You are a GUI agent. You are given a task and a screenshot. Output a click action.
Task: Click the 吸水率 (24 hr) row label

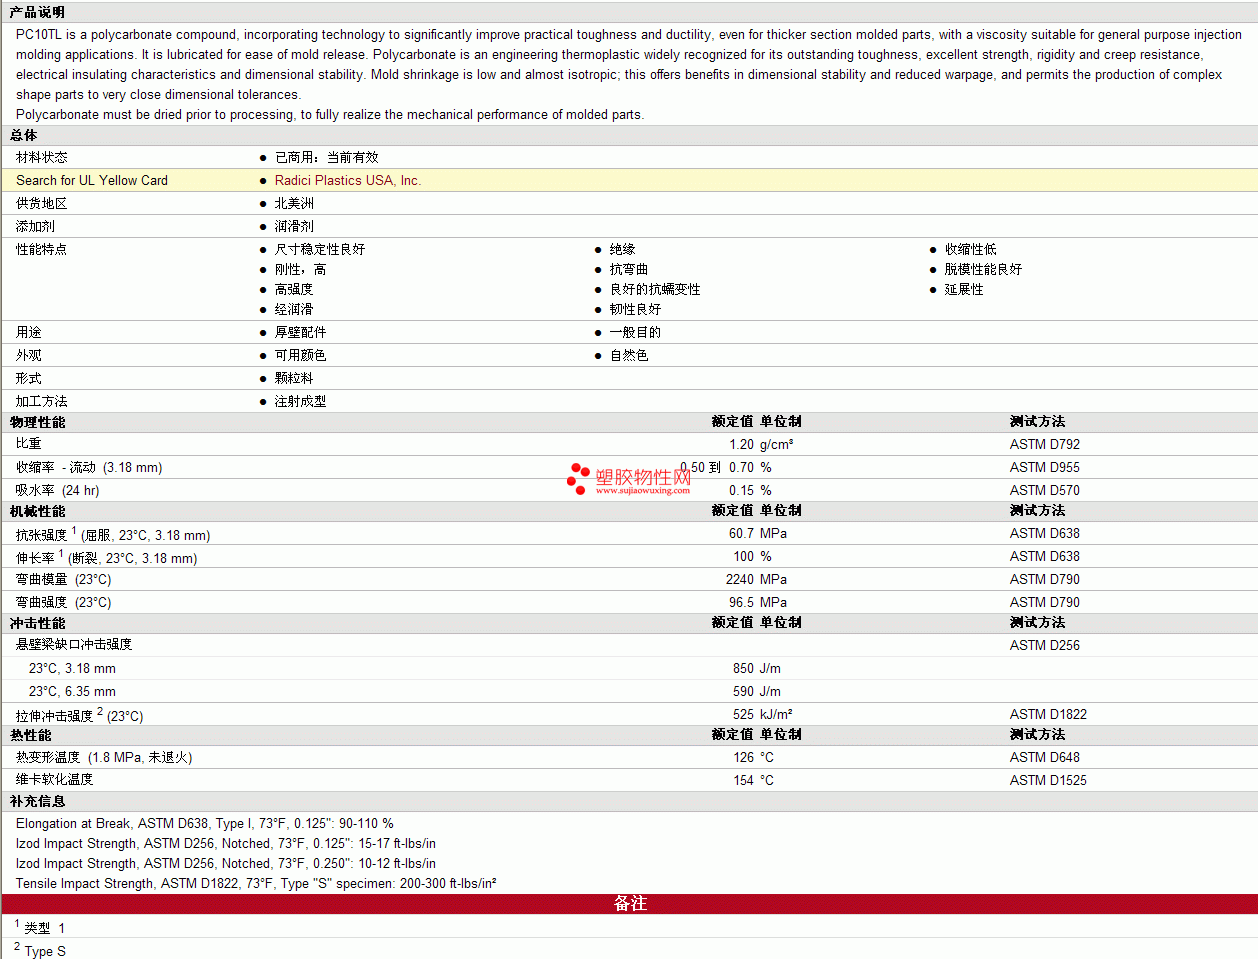[x=58, y=490]
